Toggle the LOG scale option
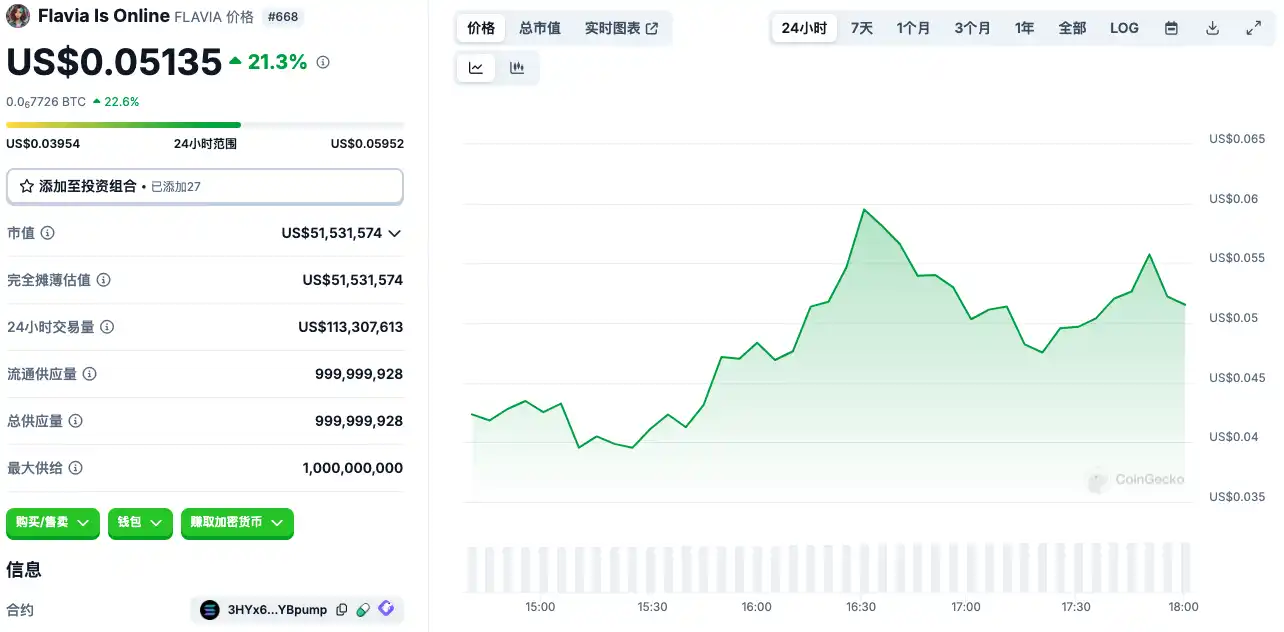Viewport: 1284px width, 632px height. click(x=1124, y=28)
